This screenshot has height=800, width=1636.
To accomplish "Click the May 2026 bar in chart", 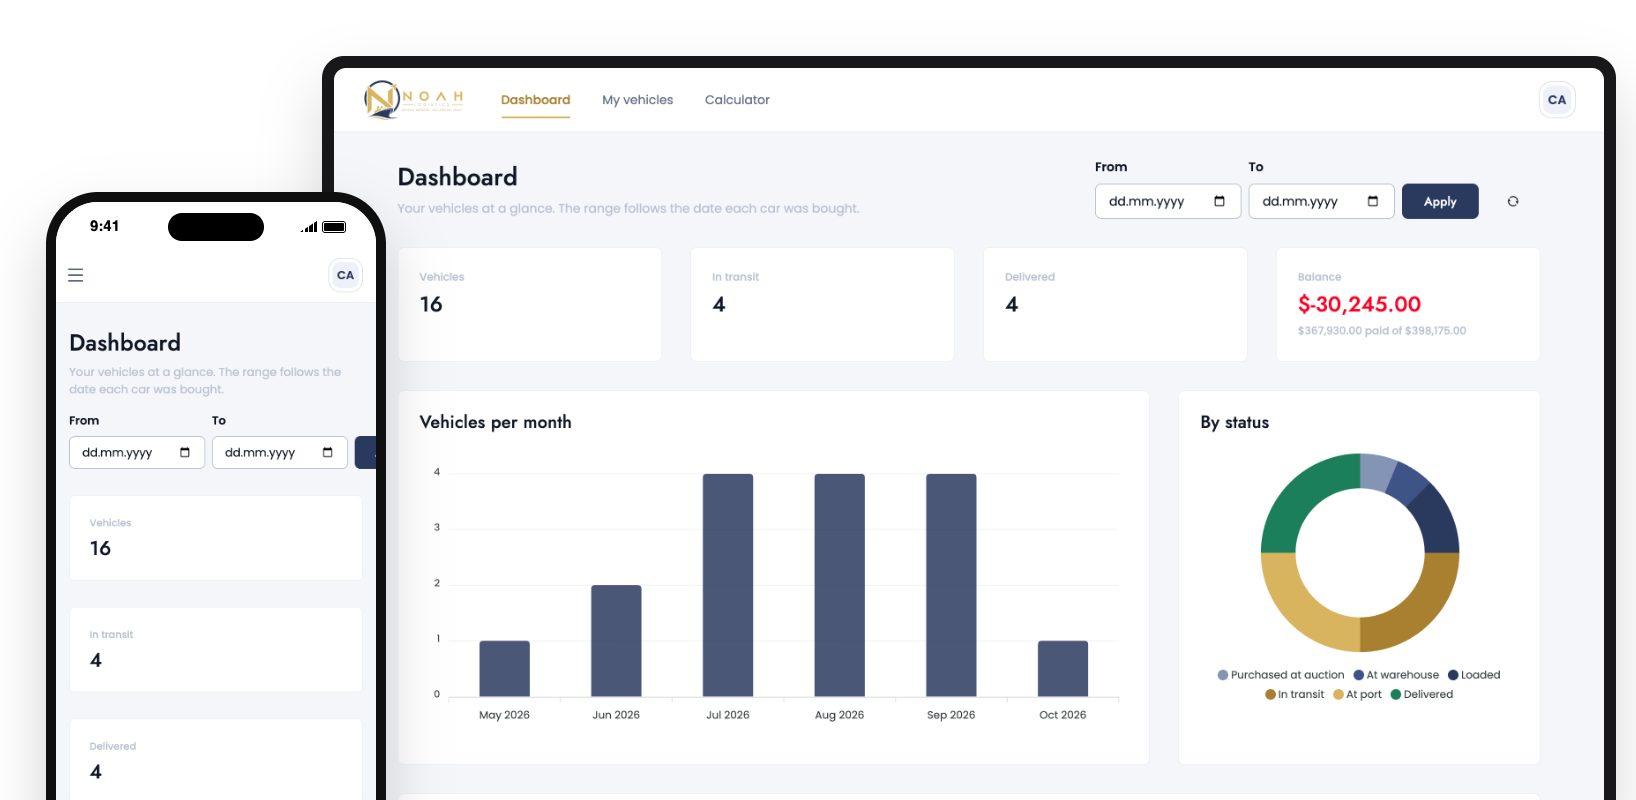I will [x=504, y=668].
